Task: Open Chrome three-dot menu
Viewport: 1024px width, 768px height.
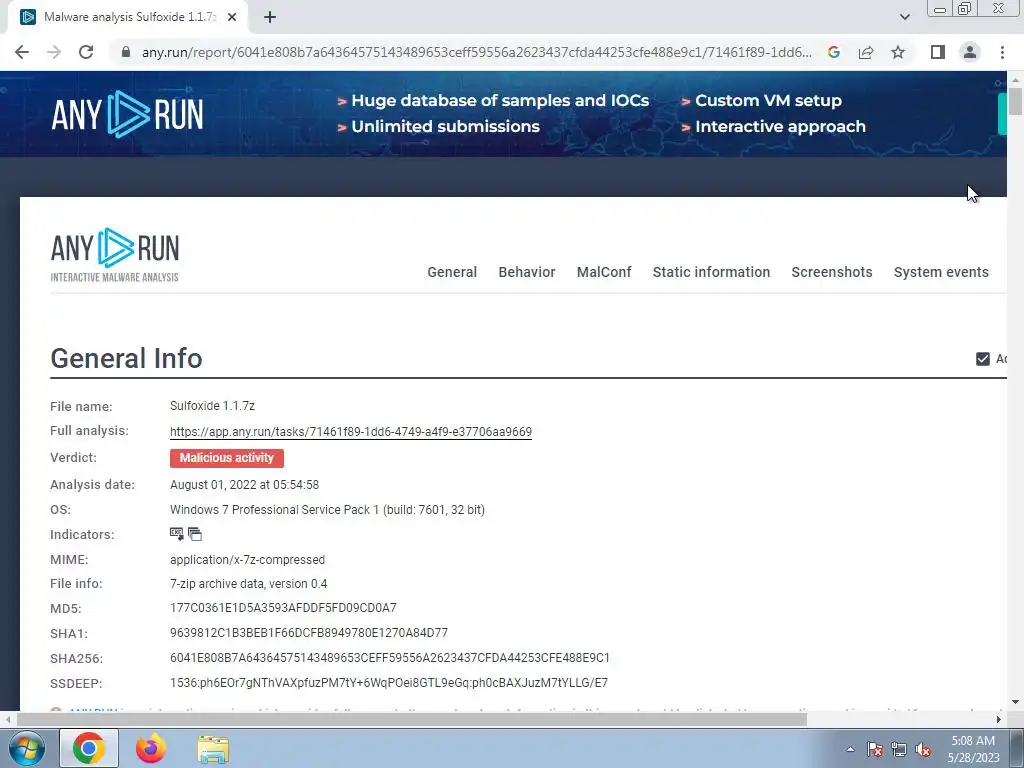Action: click(1002, 52)
